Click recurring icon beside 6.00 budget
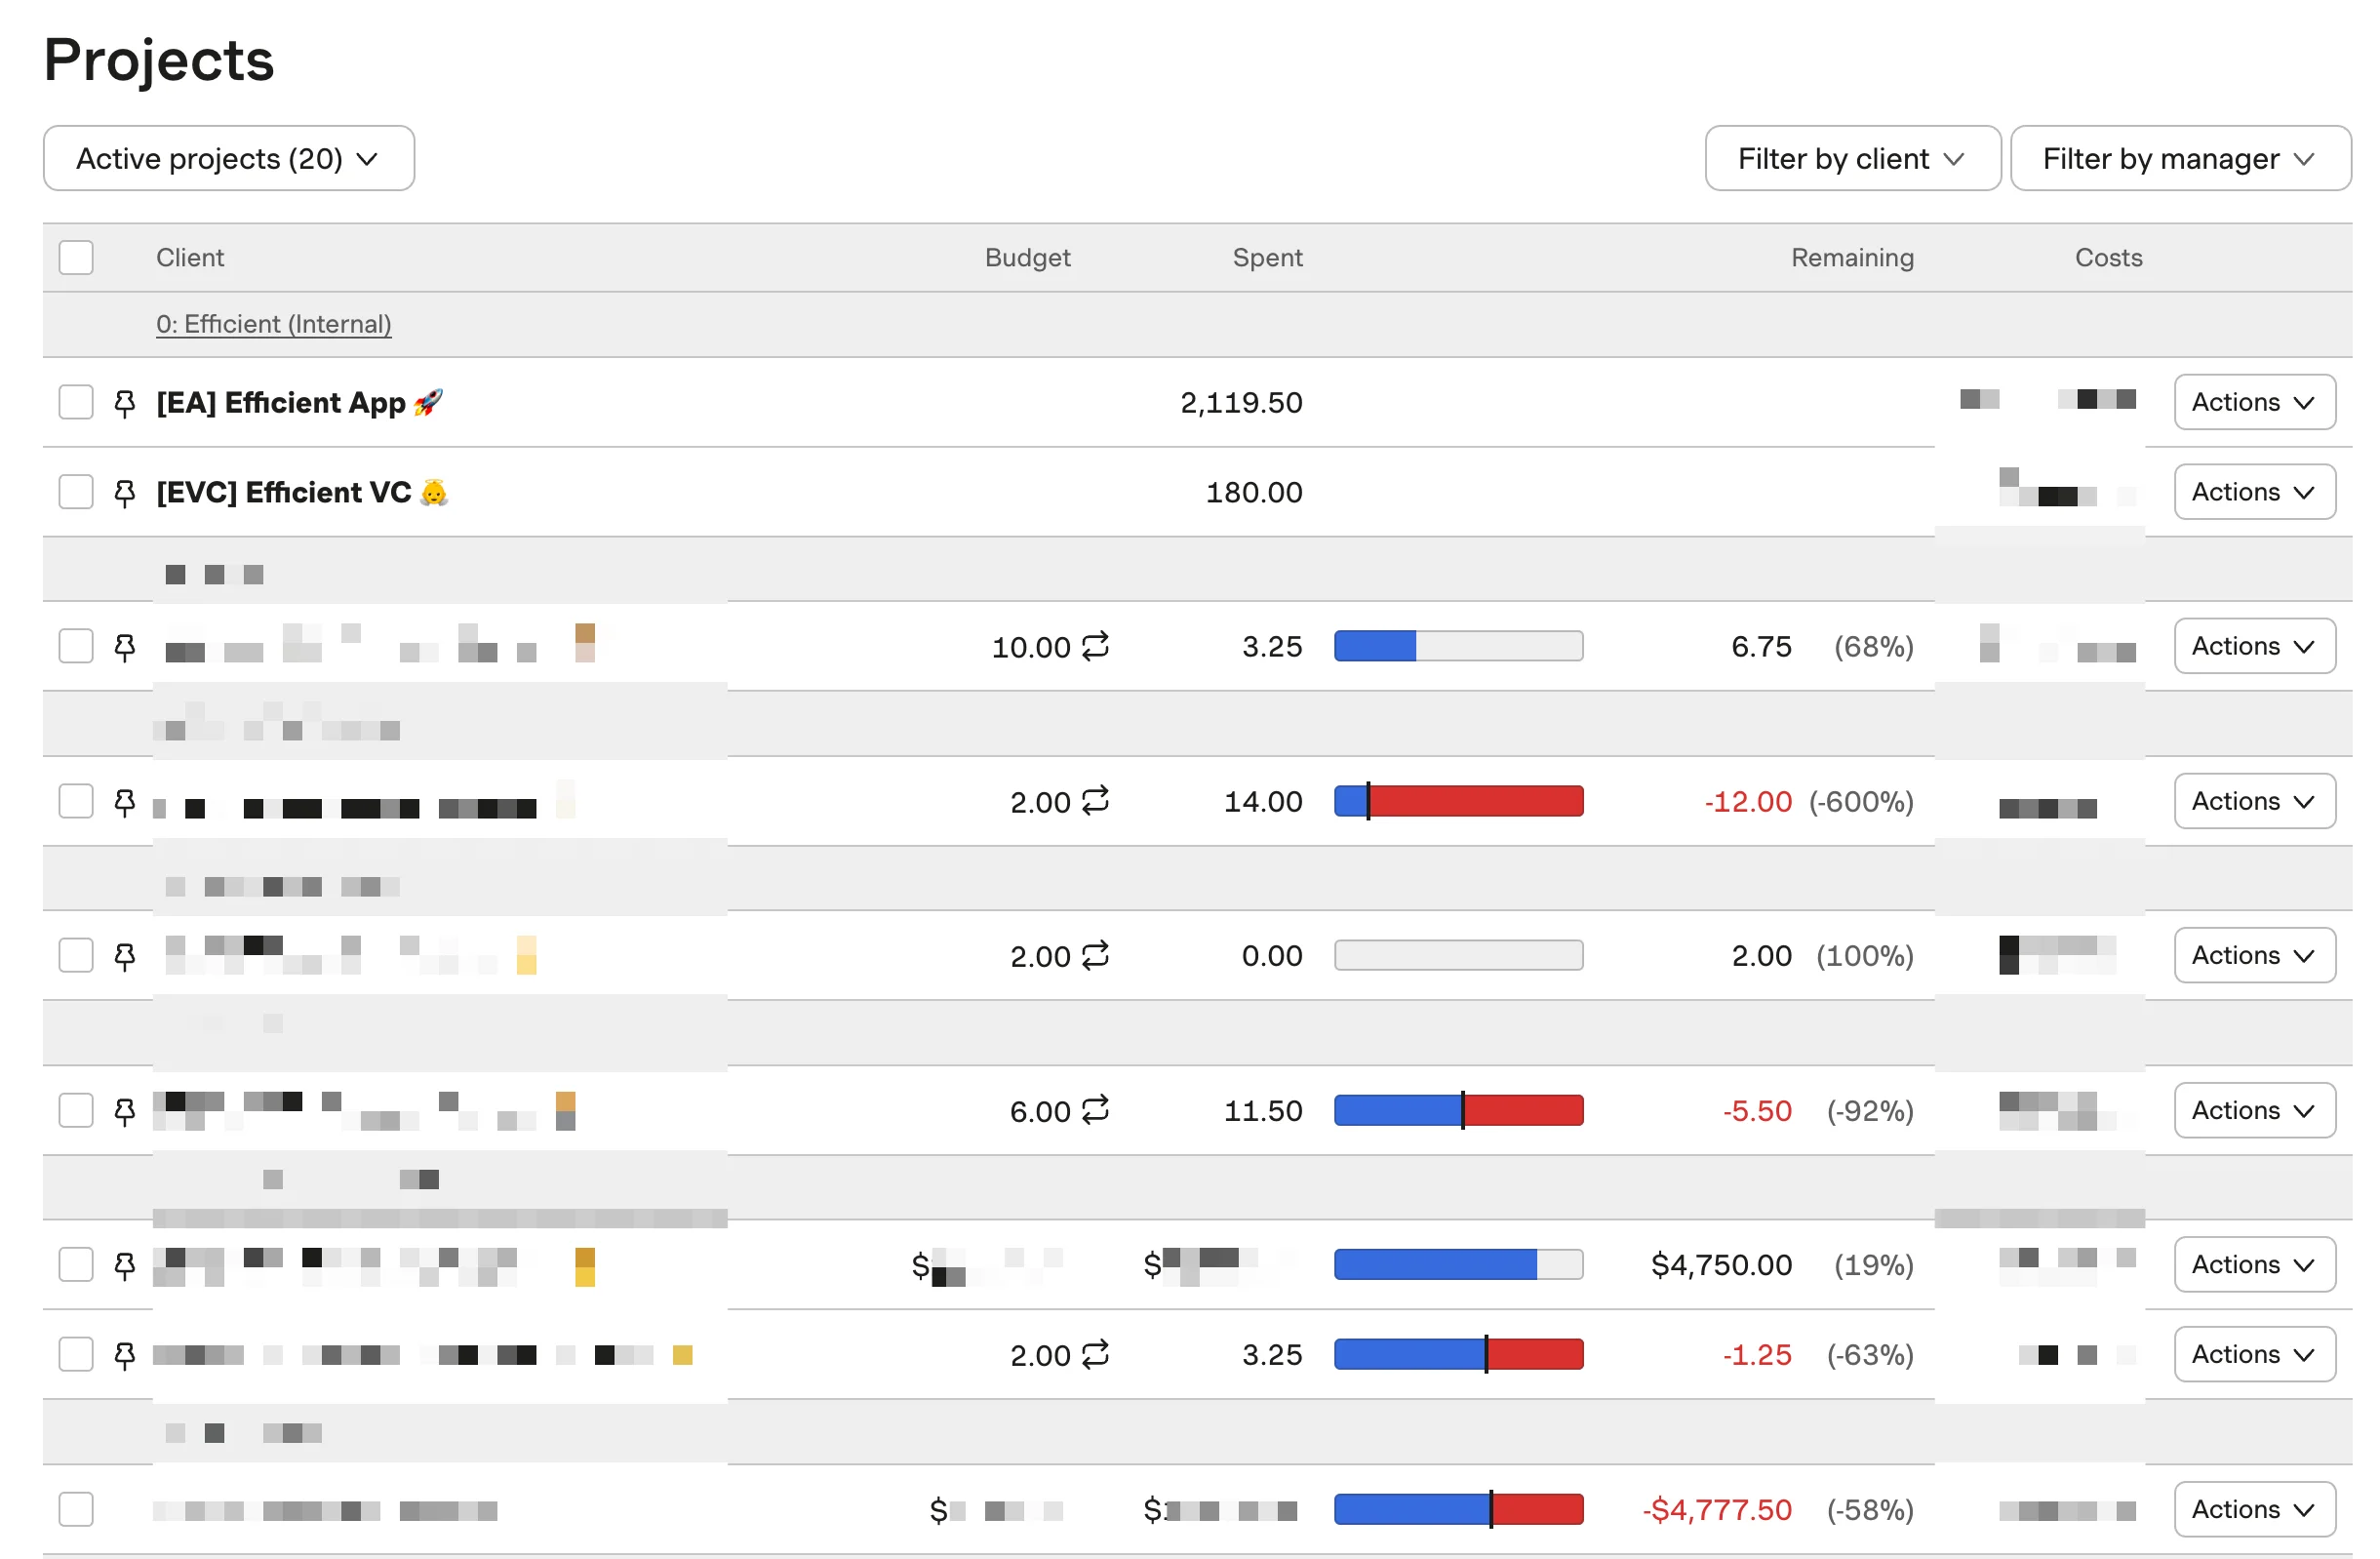2380x1559 pixels. click(1096, 1110)
